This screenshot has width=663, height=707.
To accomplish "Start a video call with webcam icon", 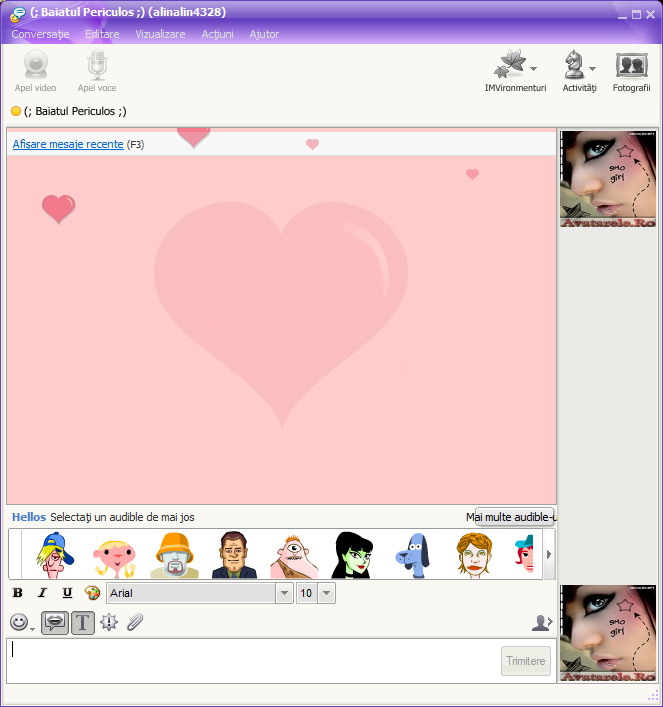I will [x=36, y=65].
